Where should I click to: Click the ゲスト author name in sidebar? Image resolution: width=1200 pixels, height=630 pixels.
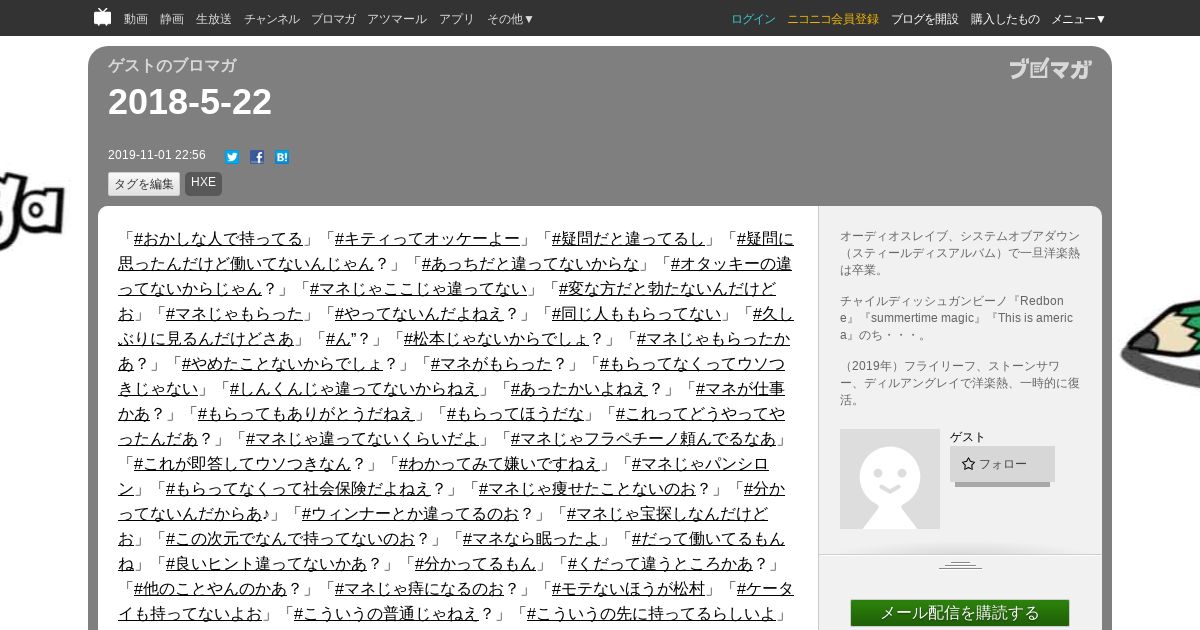tap(967, 437)
